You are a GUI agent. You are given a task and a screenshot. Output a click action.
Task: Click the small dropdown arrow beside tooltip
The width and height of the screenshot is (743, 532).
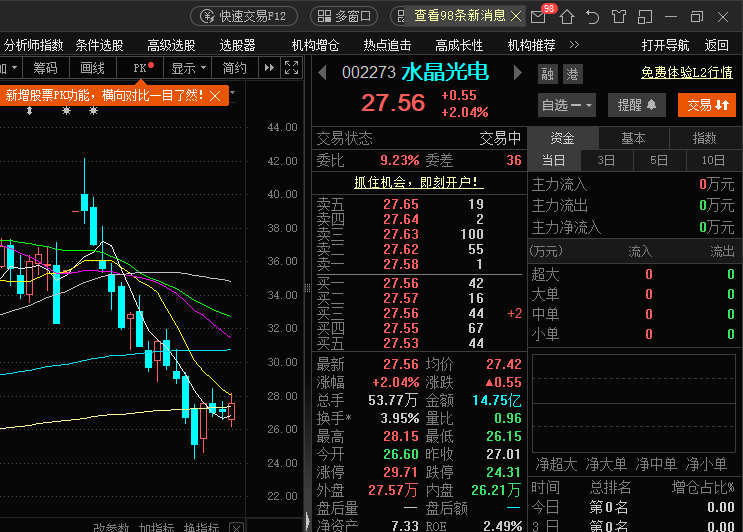coord(232,92)
